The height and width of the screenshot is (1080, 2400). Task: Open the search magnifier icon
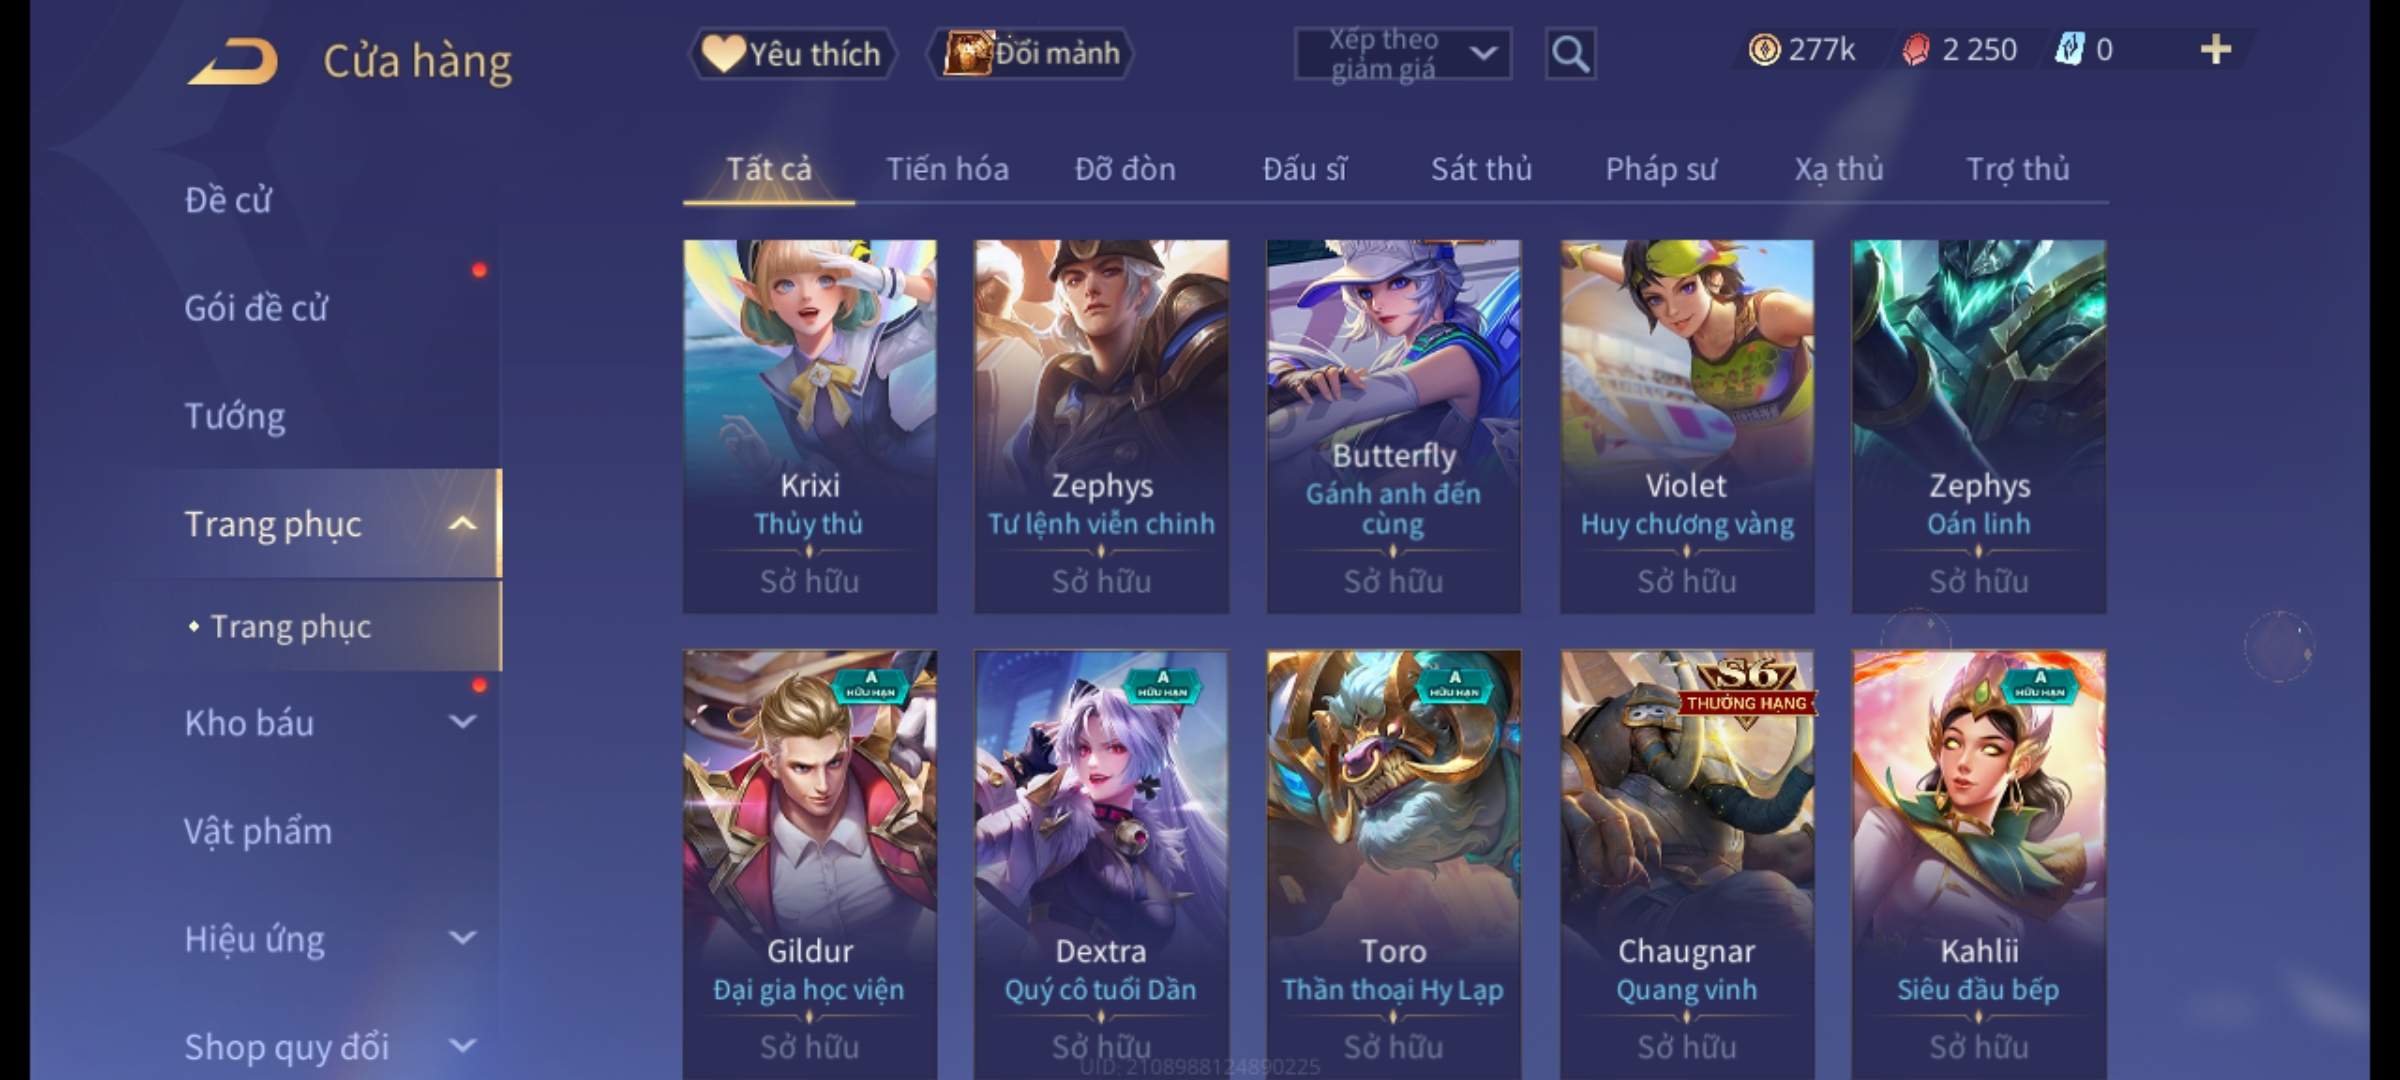pyautogui.click(x=1570, y=54)
